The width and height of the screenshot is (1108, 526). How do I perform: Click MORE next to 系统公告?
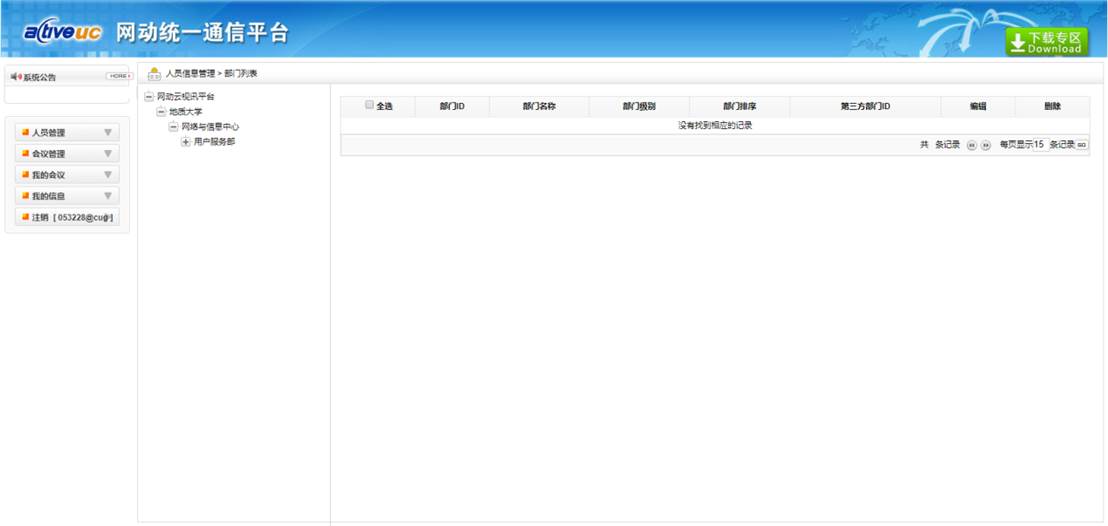click(x=118, y=76)
